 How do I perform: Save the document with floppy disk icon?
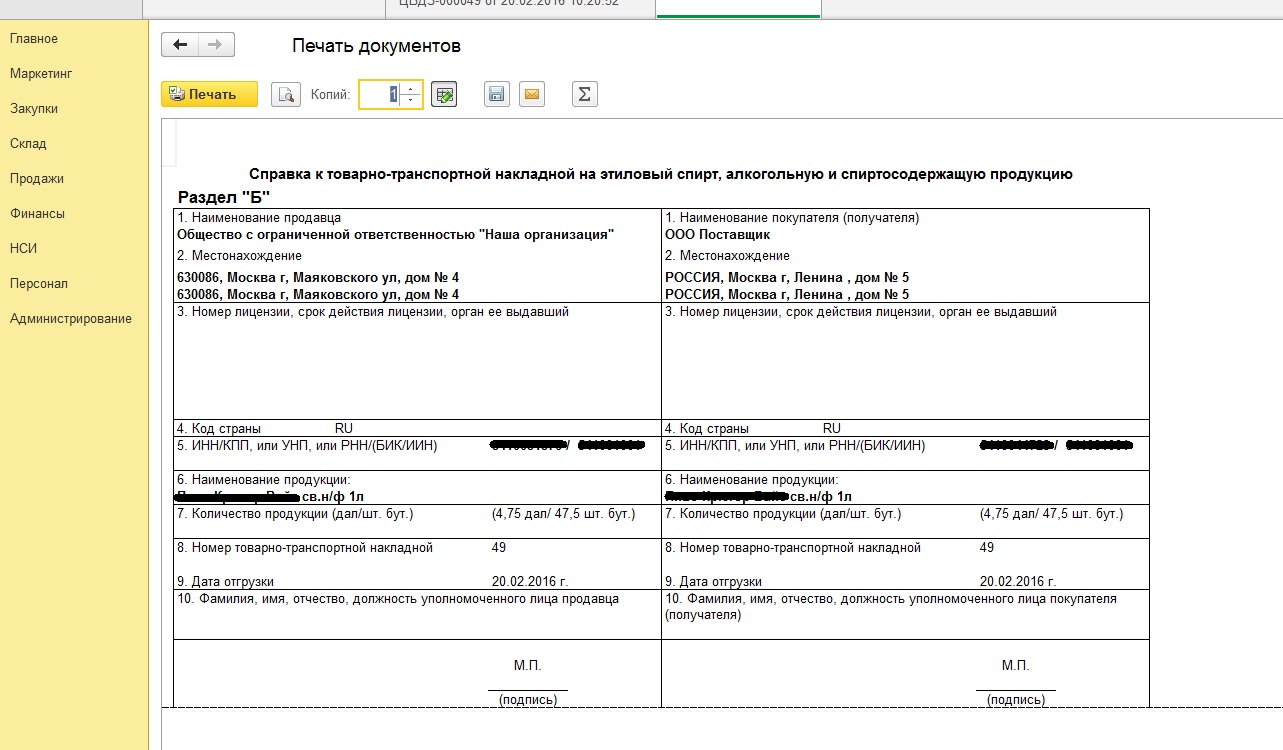[x=496, y=94]
